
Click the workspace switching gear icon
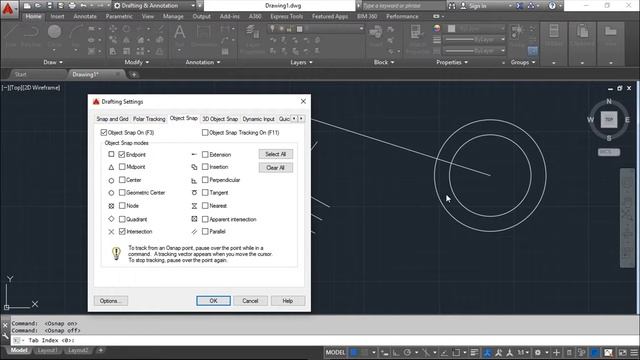tap(538, 353)
